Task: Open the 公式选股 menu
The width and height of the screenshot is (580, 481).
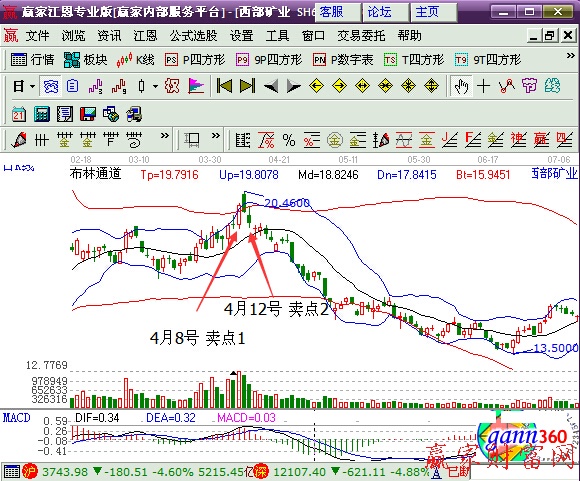Action: pyautogui.click(x=193, y=36)
